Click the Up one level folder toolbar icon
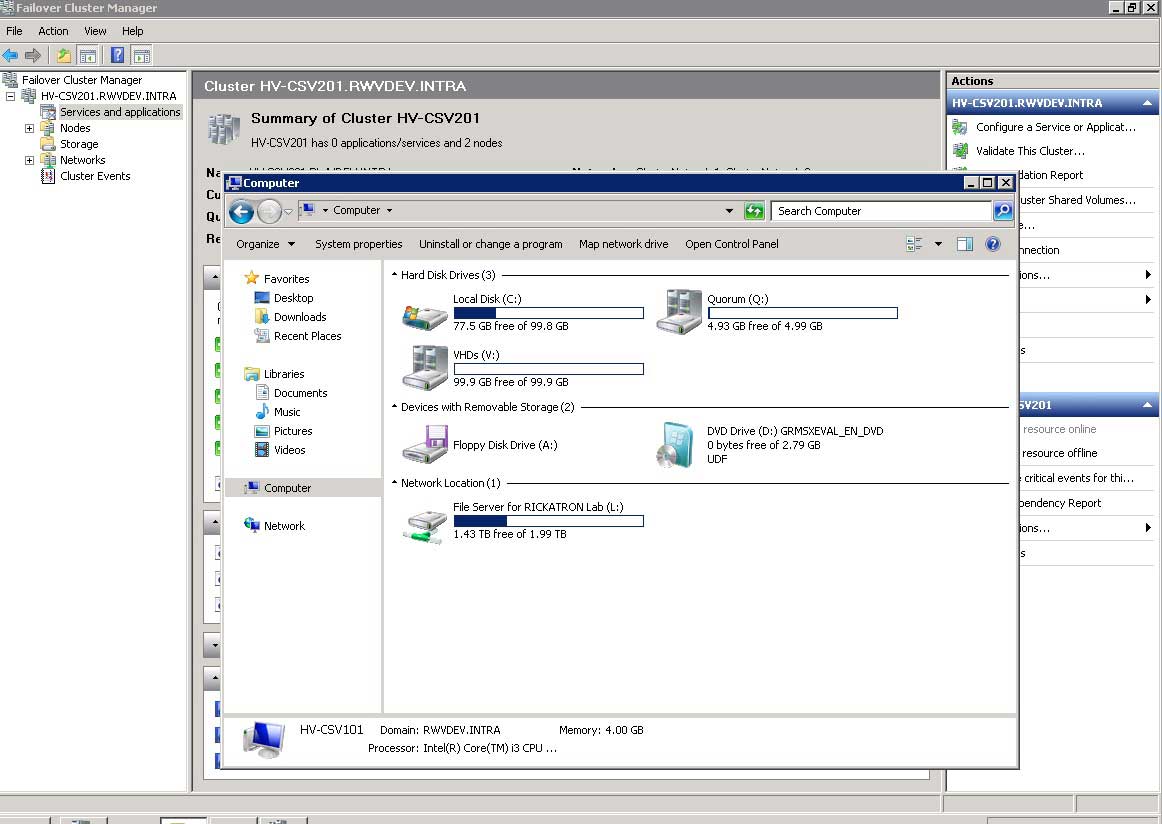Image resolution: width=1162 pixels, height=824 pixels. (64, 55)
